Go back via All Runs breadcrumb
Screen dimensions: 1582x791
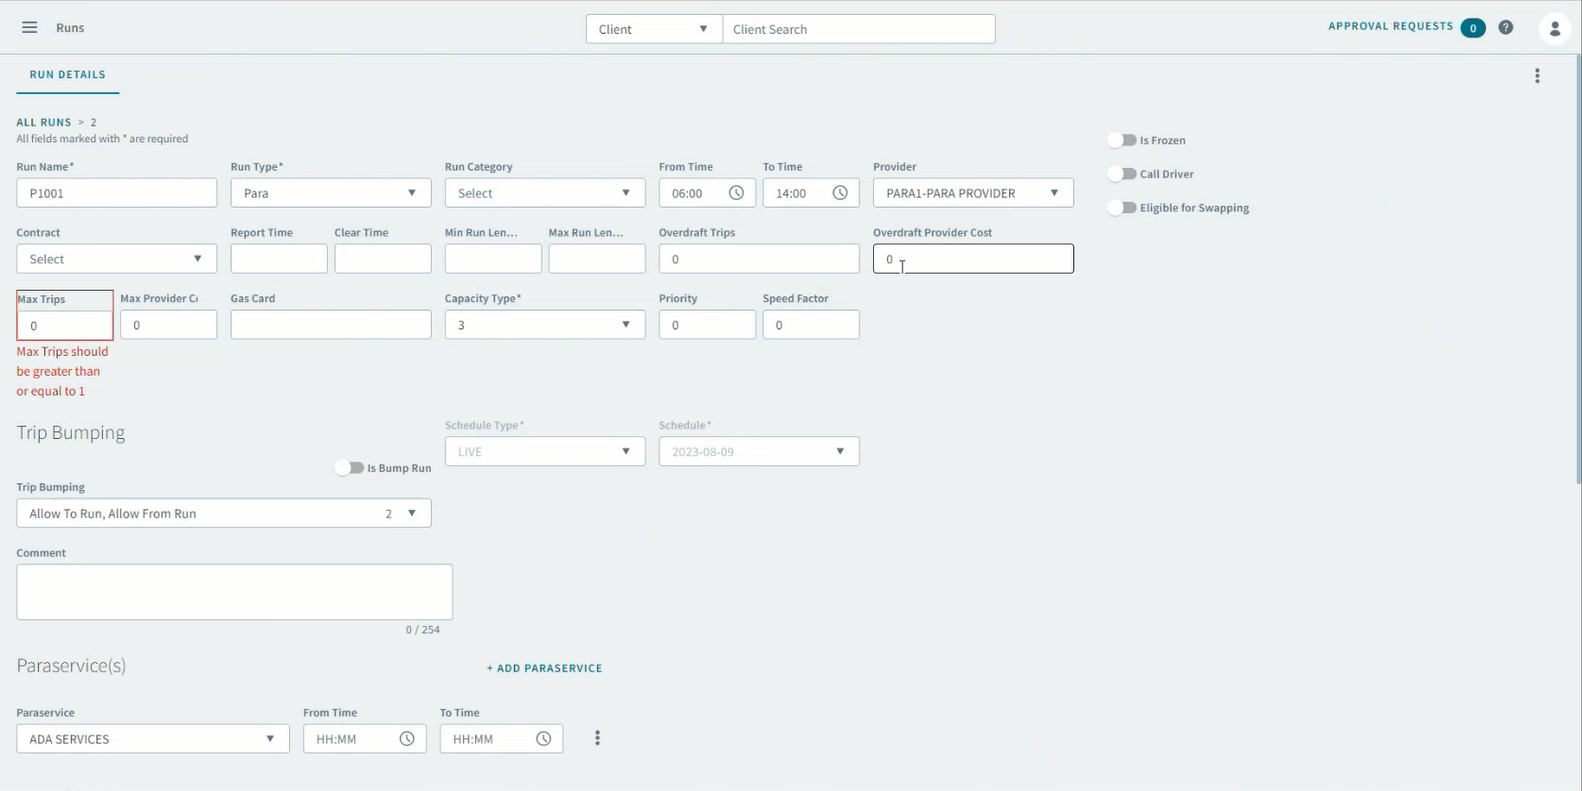[43, 122]
